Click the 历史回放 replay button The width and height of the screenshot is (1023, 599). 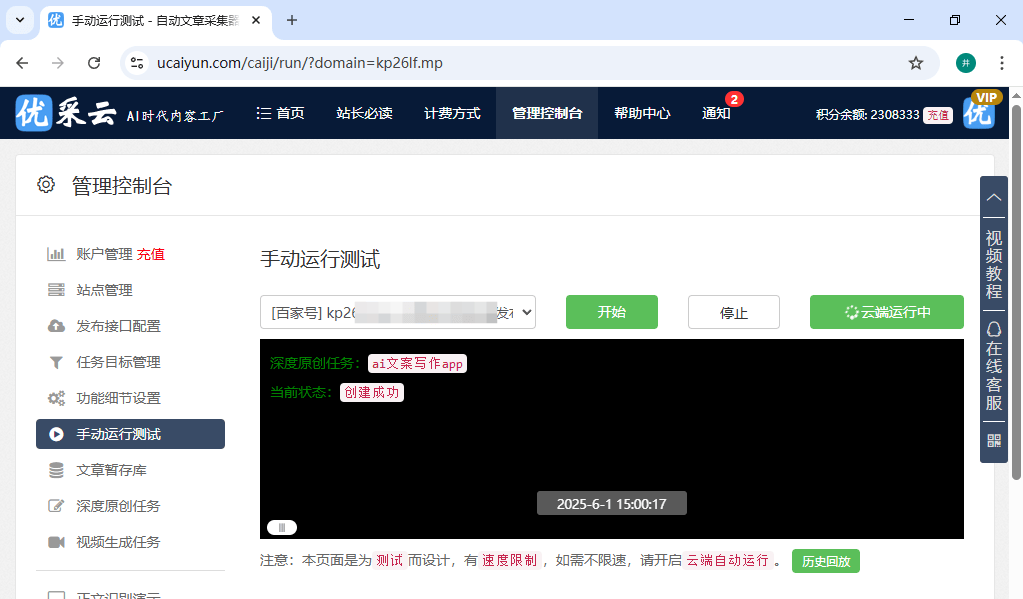pos(825,561)
